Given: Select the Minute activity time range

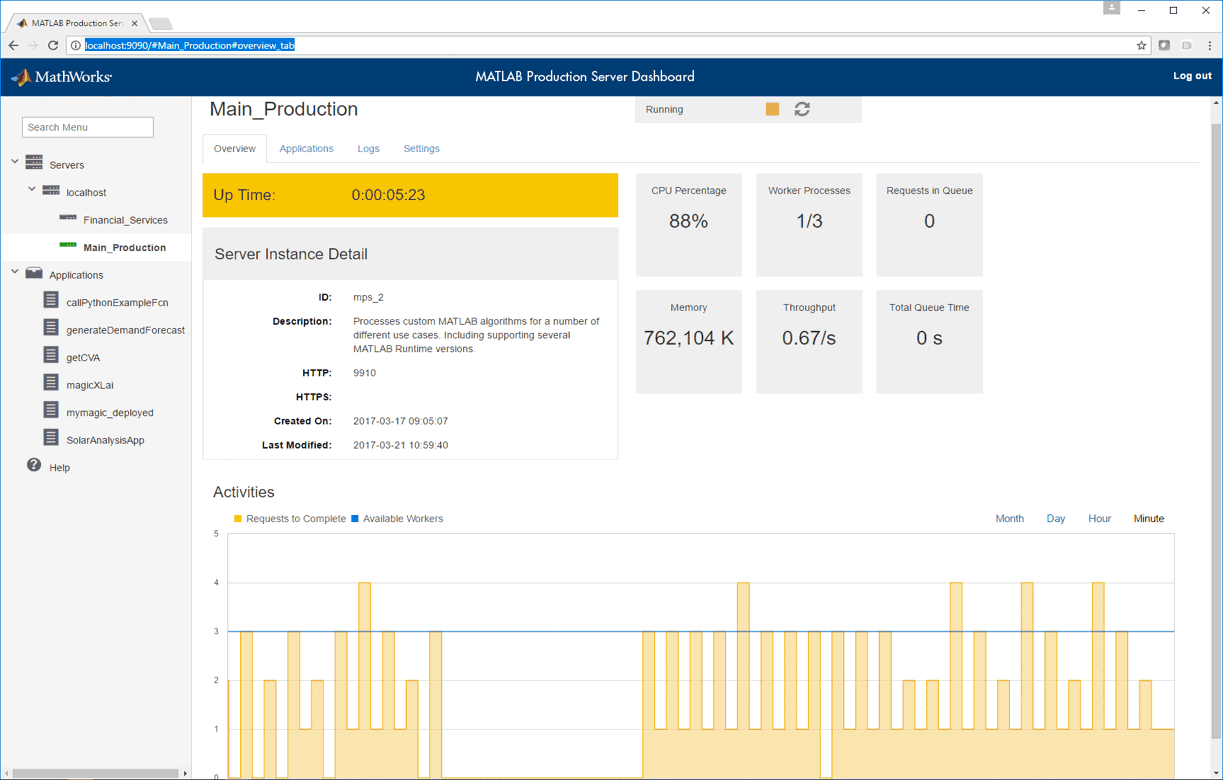Looking at the screenshot, I should click(x=1148, y=519).
